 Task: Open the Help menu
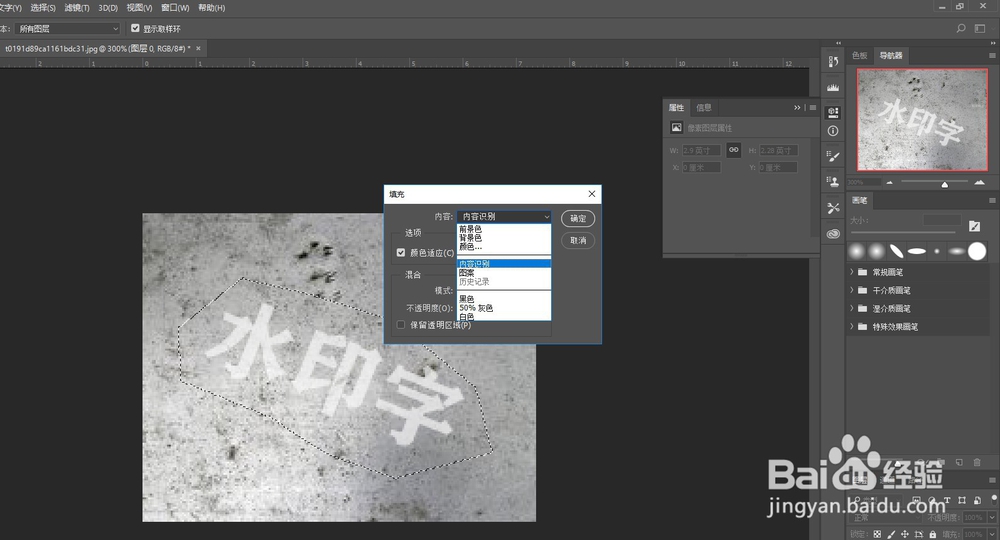[x=211, y=8]
